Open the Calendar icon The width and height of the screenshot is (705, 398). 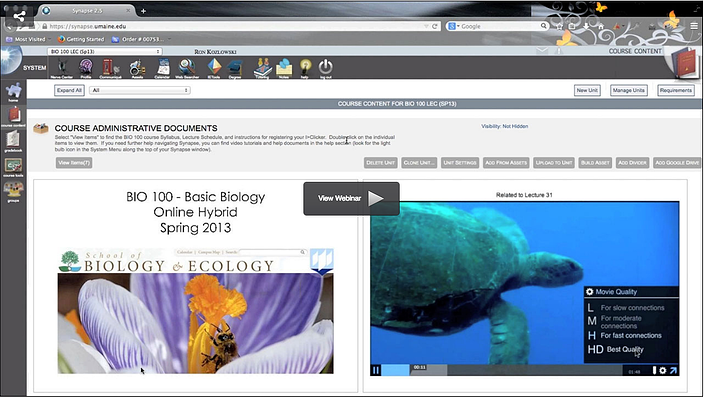click(162, 68)
